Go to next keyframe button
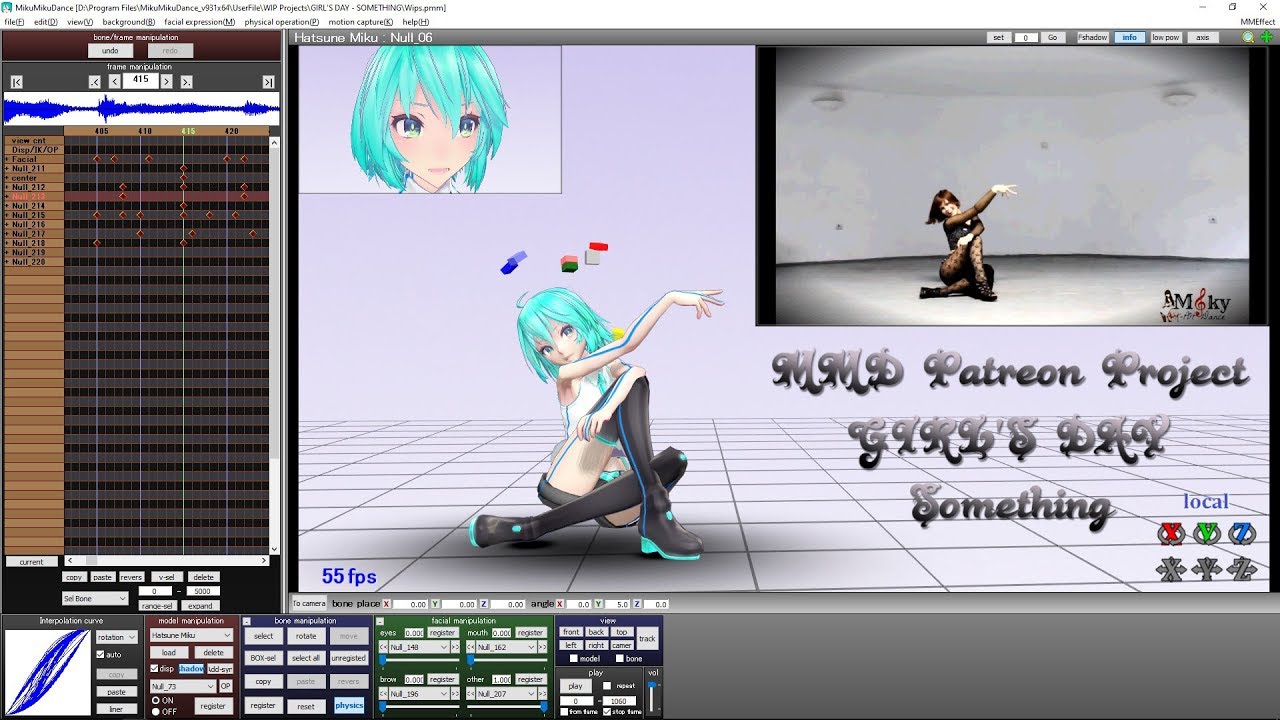This screenshot has height=720, width=1280. pos(186,82)
